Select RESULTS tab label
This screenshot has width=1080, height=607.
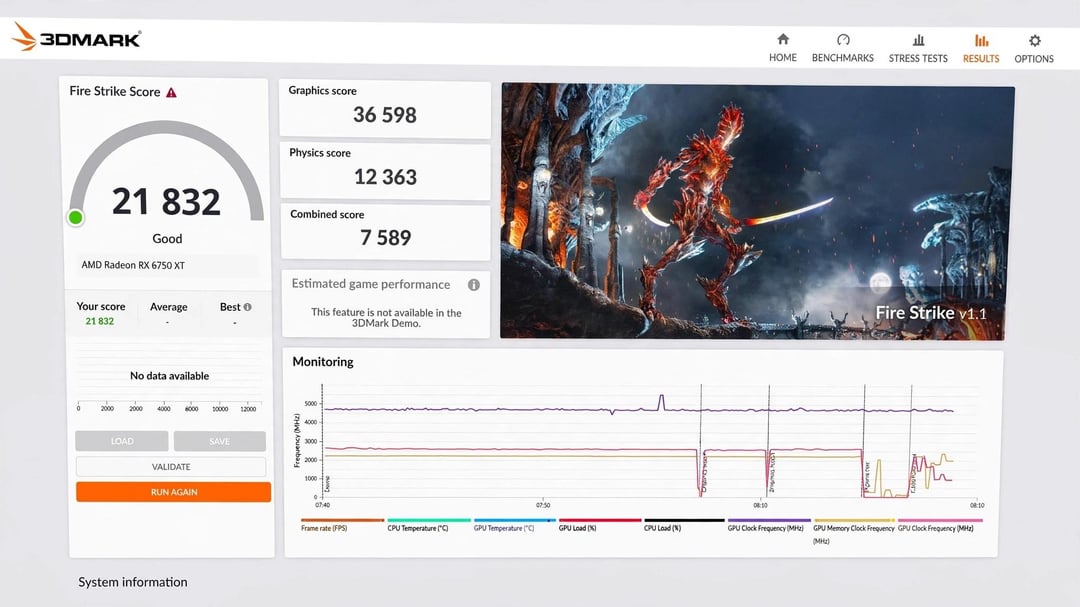pyautogui.click(x=981, y=59)
